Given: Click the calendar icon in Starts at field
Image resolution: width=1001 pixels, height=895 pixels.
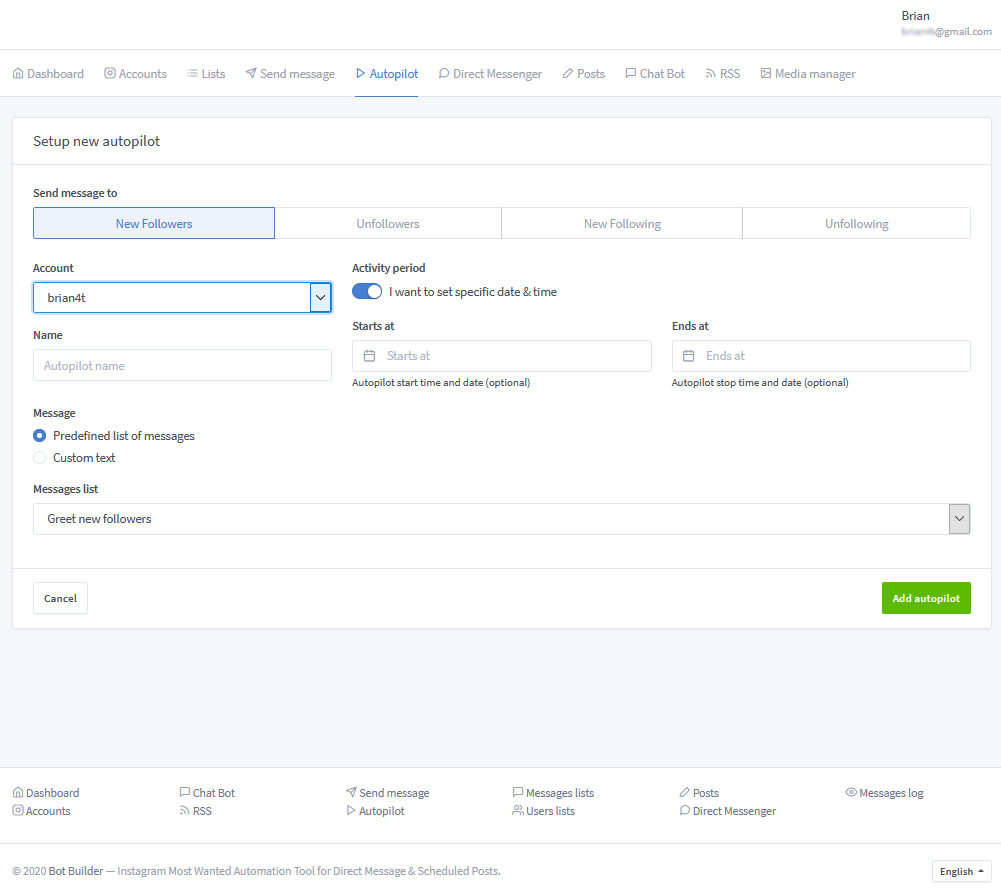Looking at the screenshot, I should (x=369, y=356).
